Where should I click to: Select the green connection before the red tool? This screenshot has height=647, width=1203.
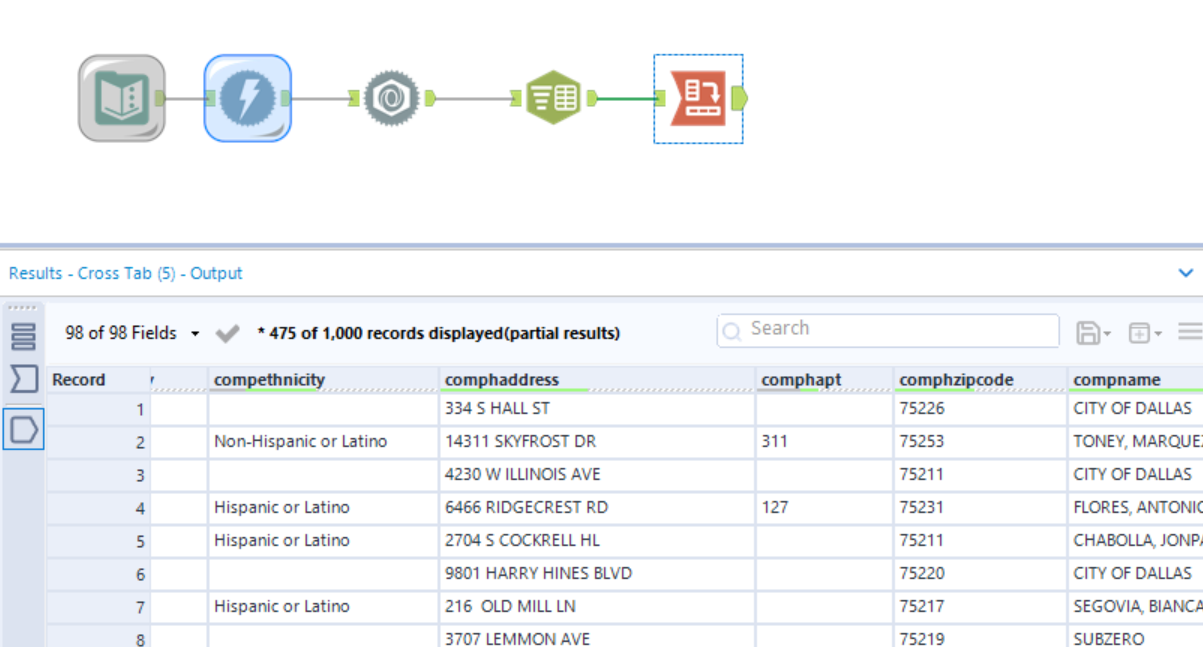(625, 98)
